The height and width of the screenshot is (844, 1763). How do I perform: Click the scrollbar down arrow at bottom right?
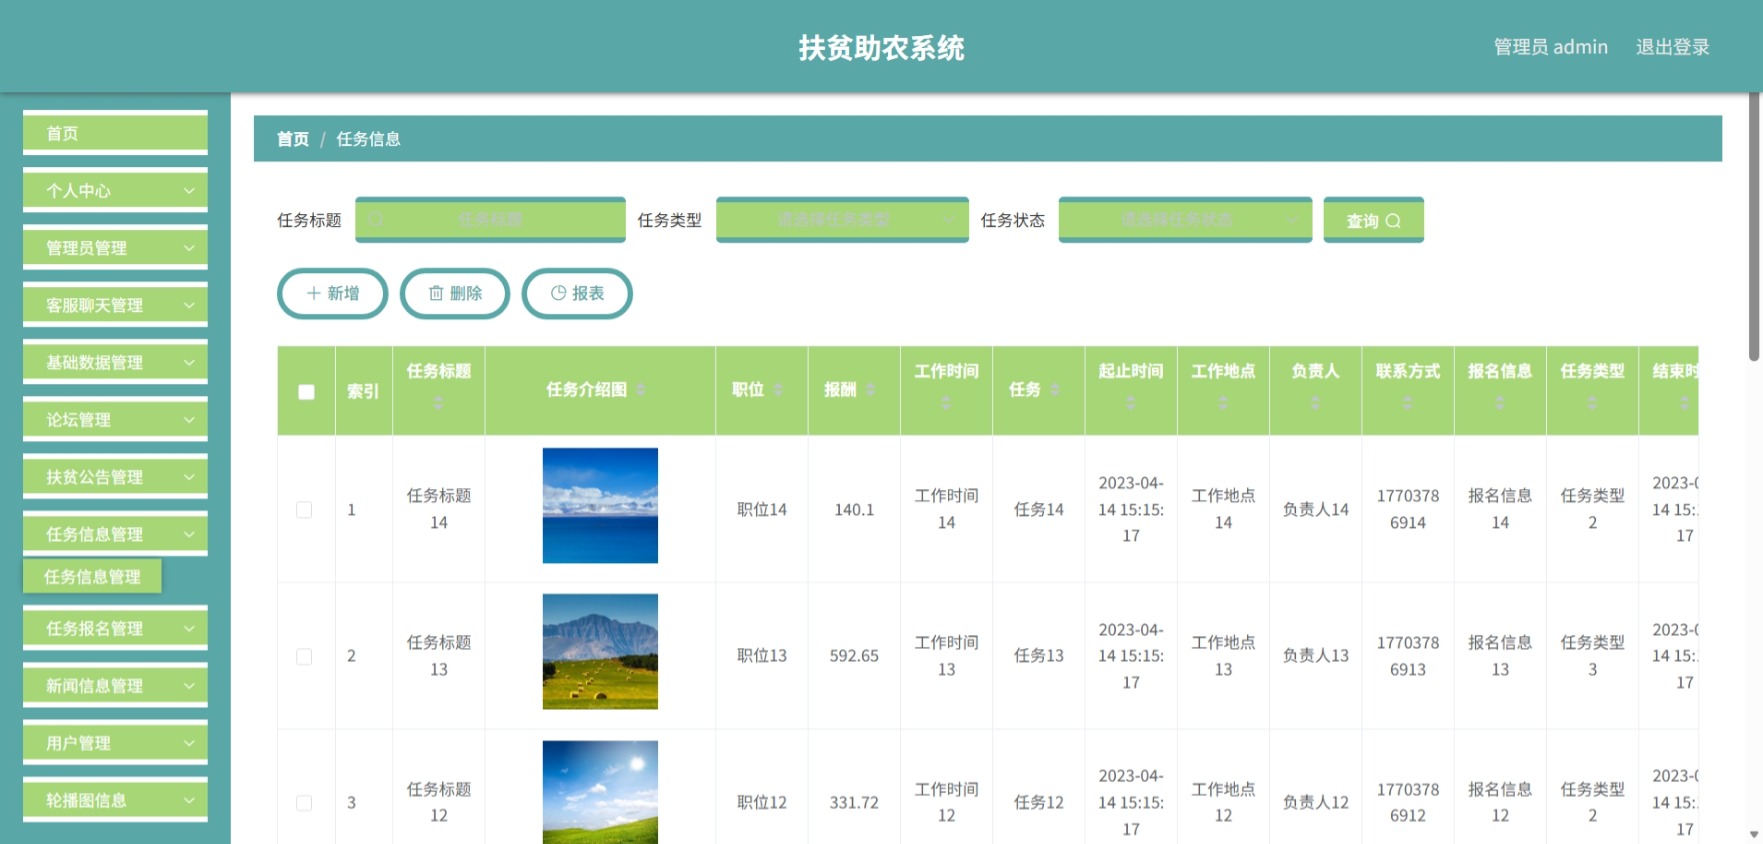(1755, 834)
